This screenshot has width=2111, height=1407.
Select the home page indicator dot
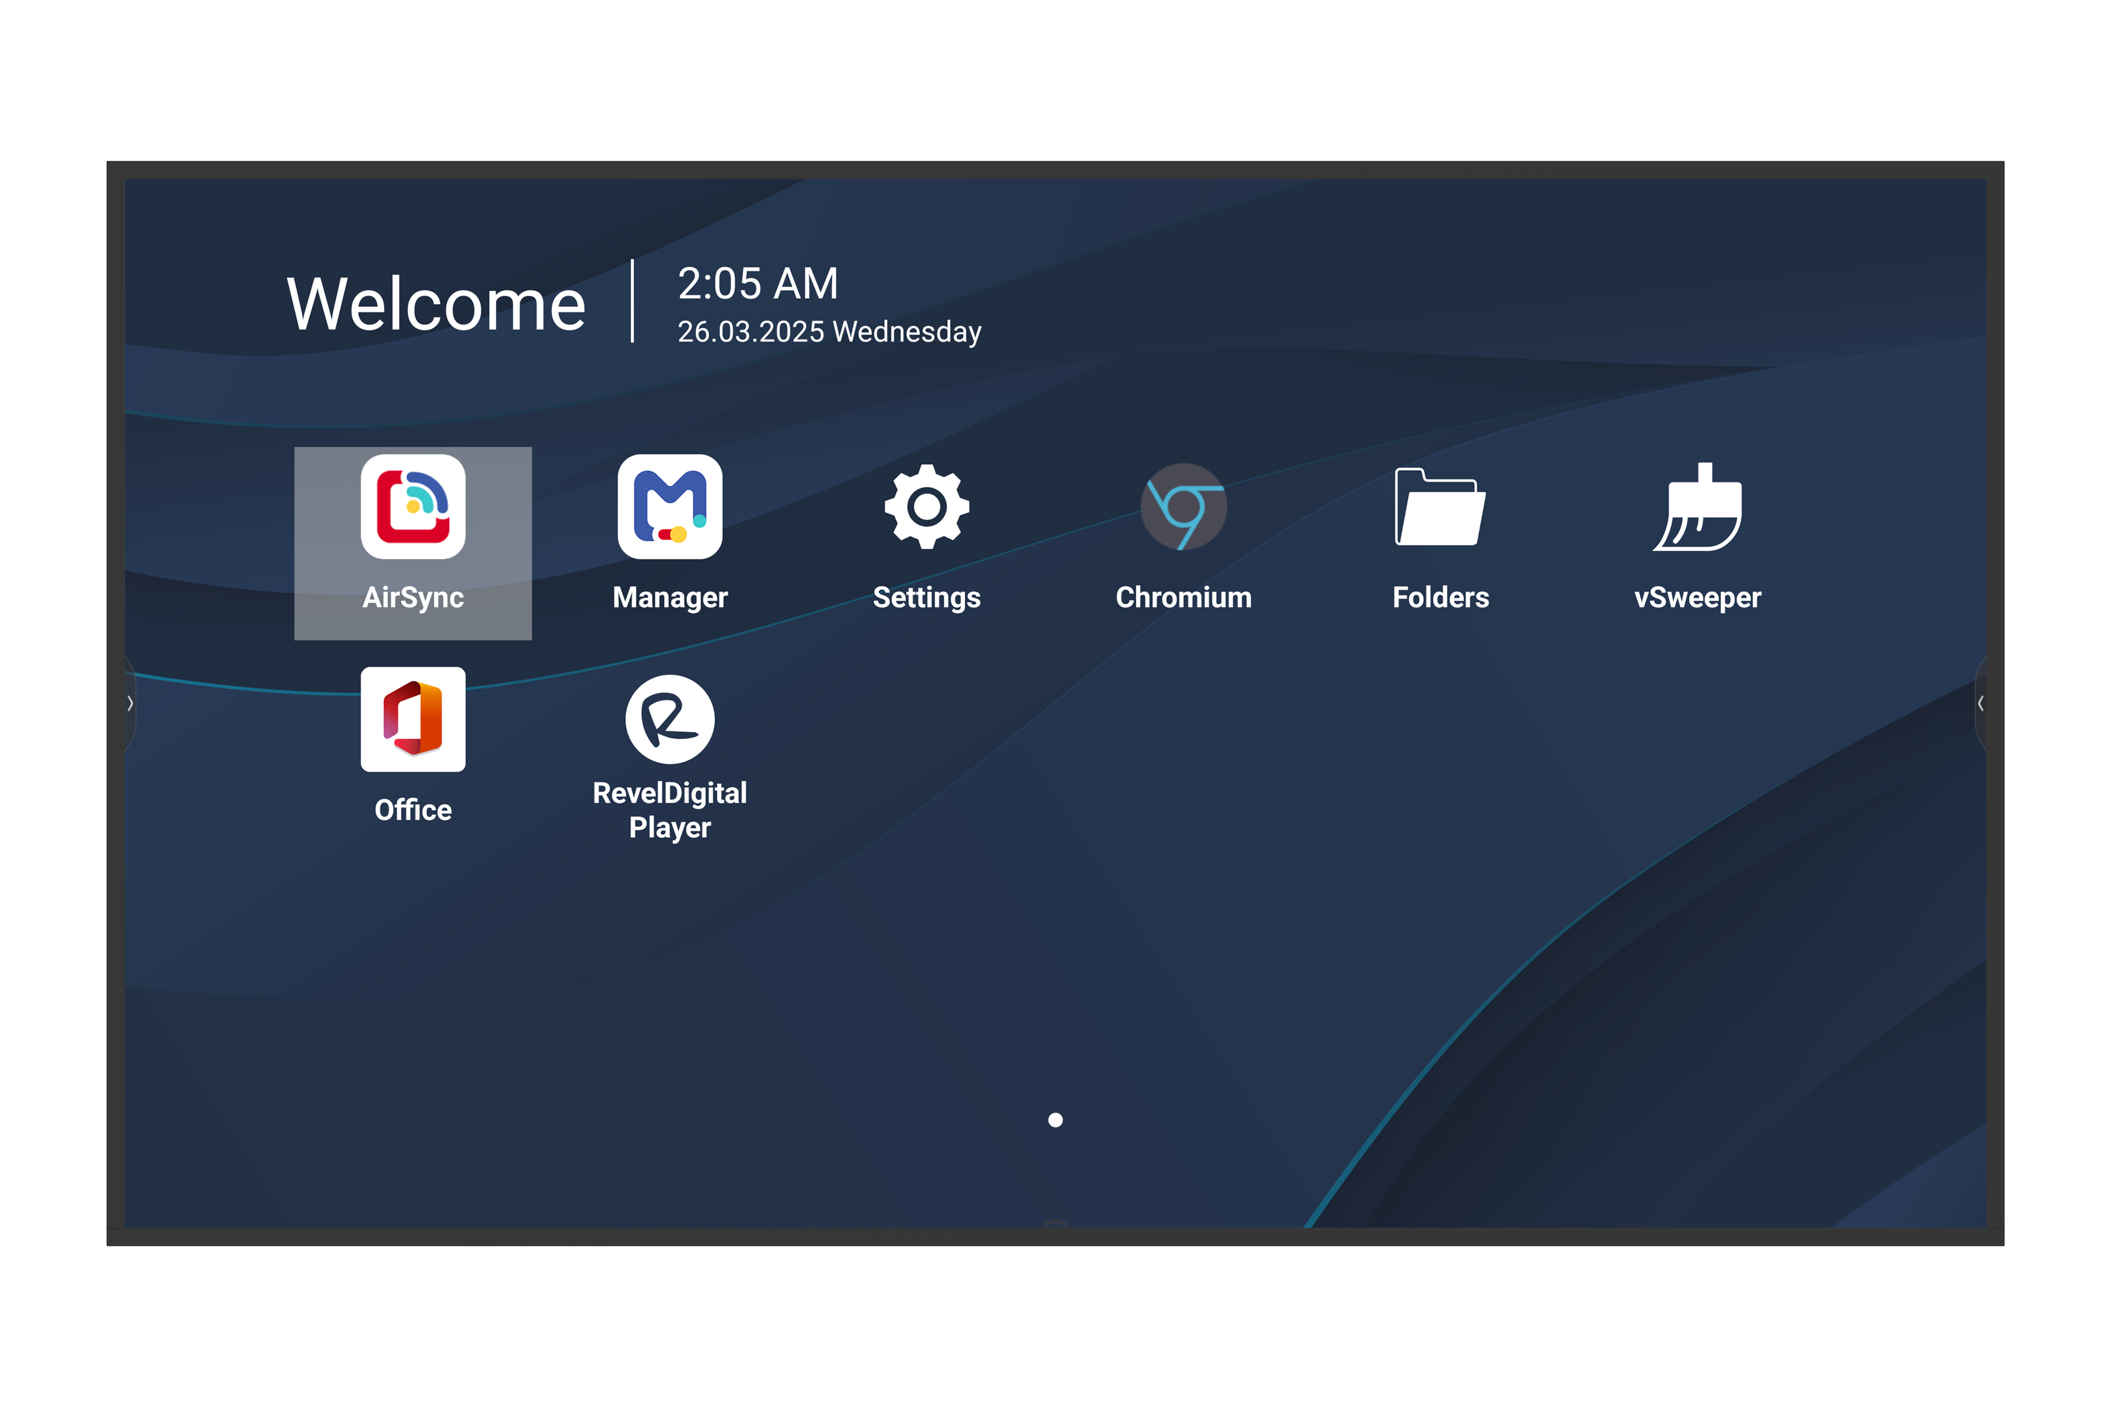pos(1055,1120)
